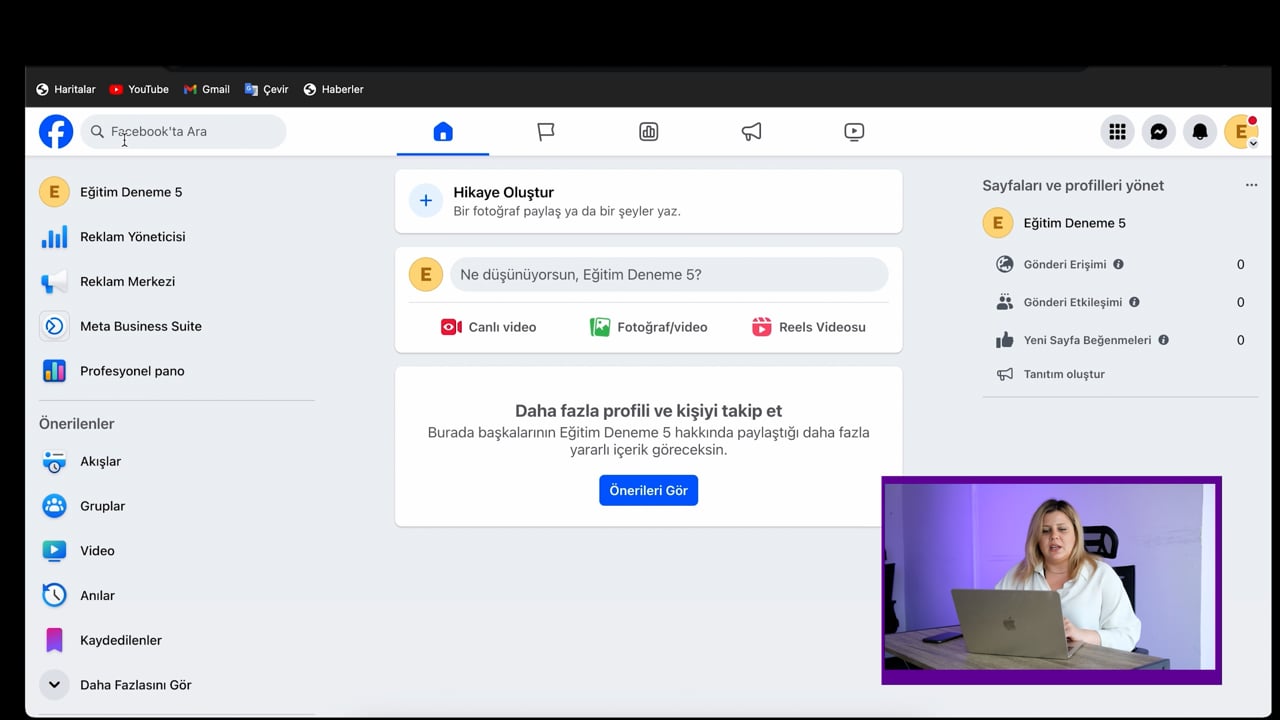Image resolution: width=1280 pixels, height=720 pixels.
Task: Click Gönderi Erişimi metric
Action: (x=1065, y=264)
